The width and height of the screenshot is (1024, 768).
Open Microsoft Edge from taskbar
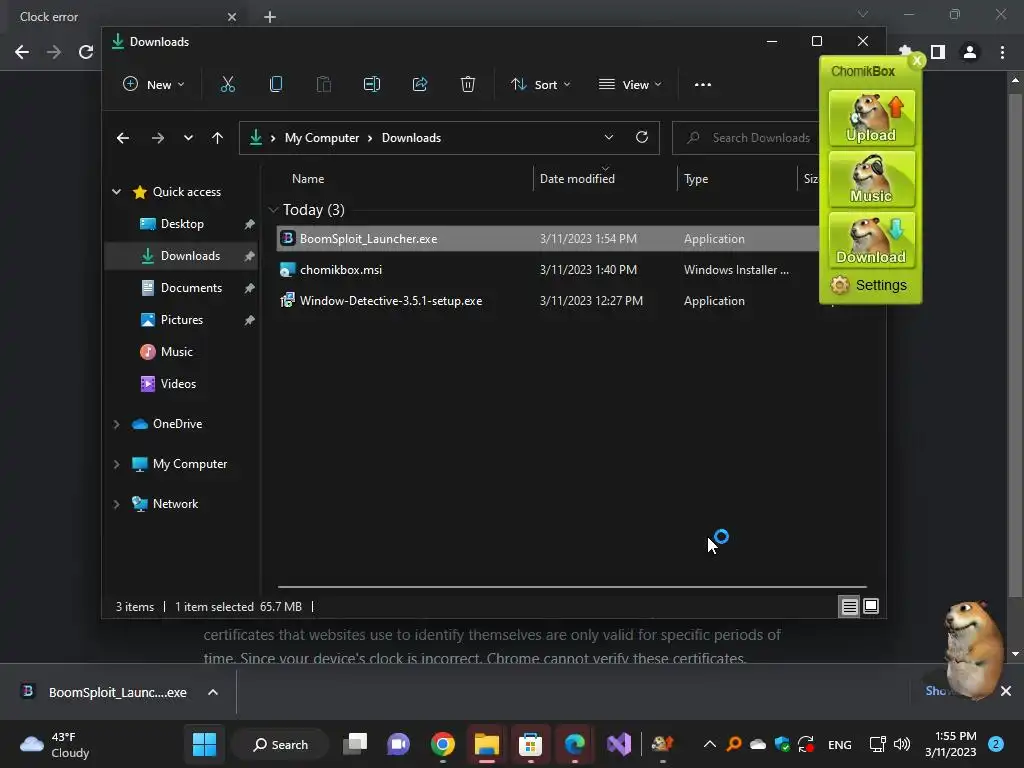coord(575,744)
